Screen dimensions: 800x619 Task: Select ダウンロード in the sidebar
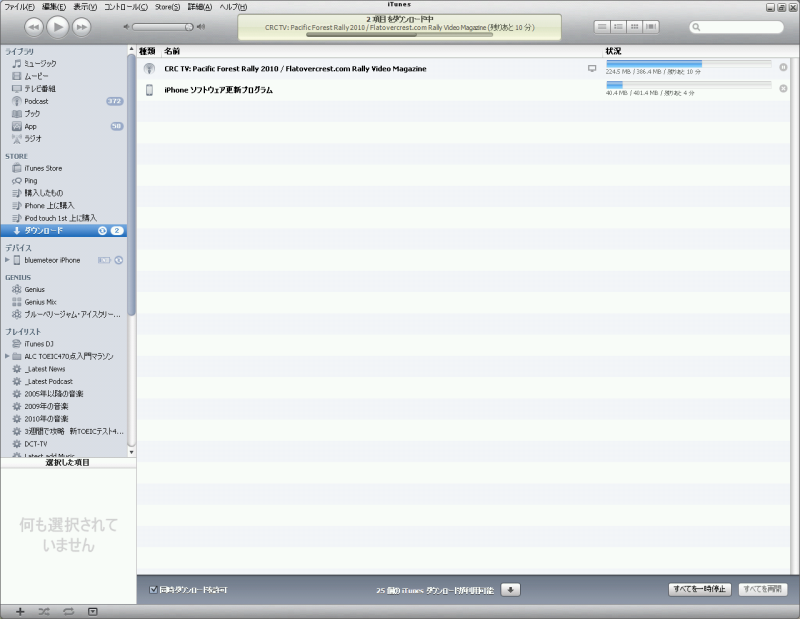click(x=64, y=231)
